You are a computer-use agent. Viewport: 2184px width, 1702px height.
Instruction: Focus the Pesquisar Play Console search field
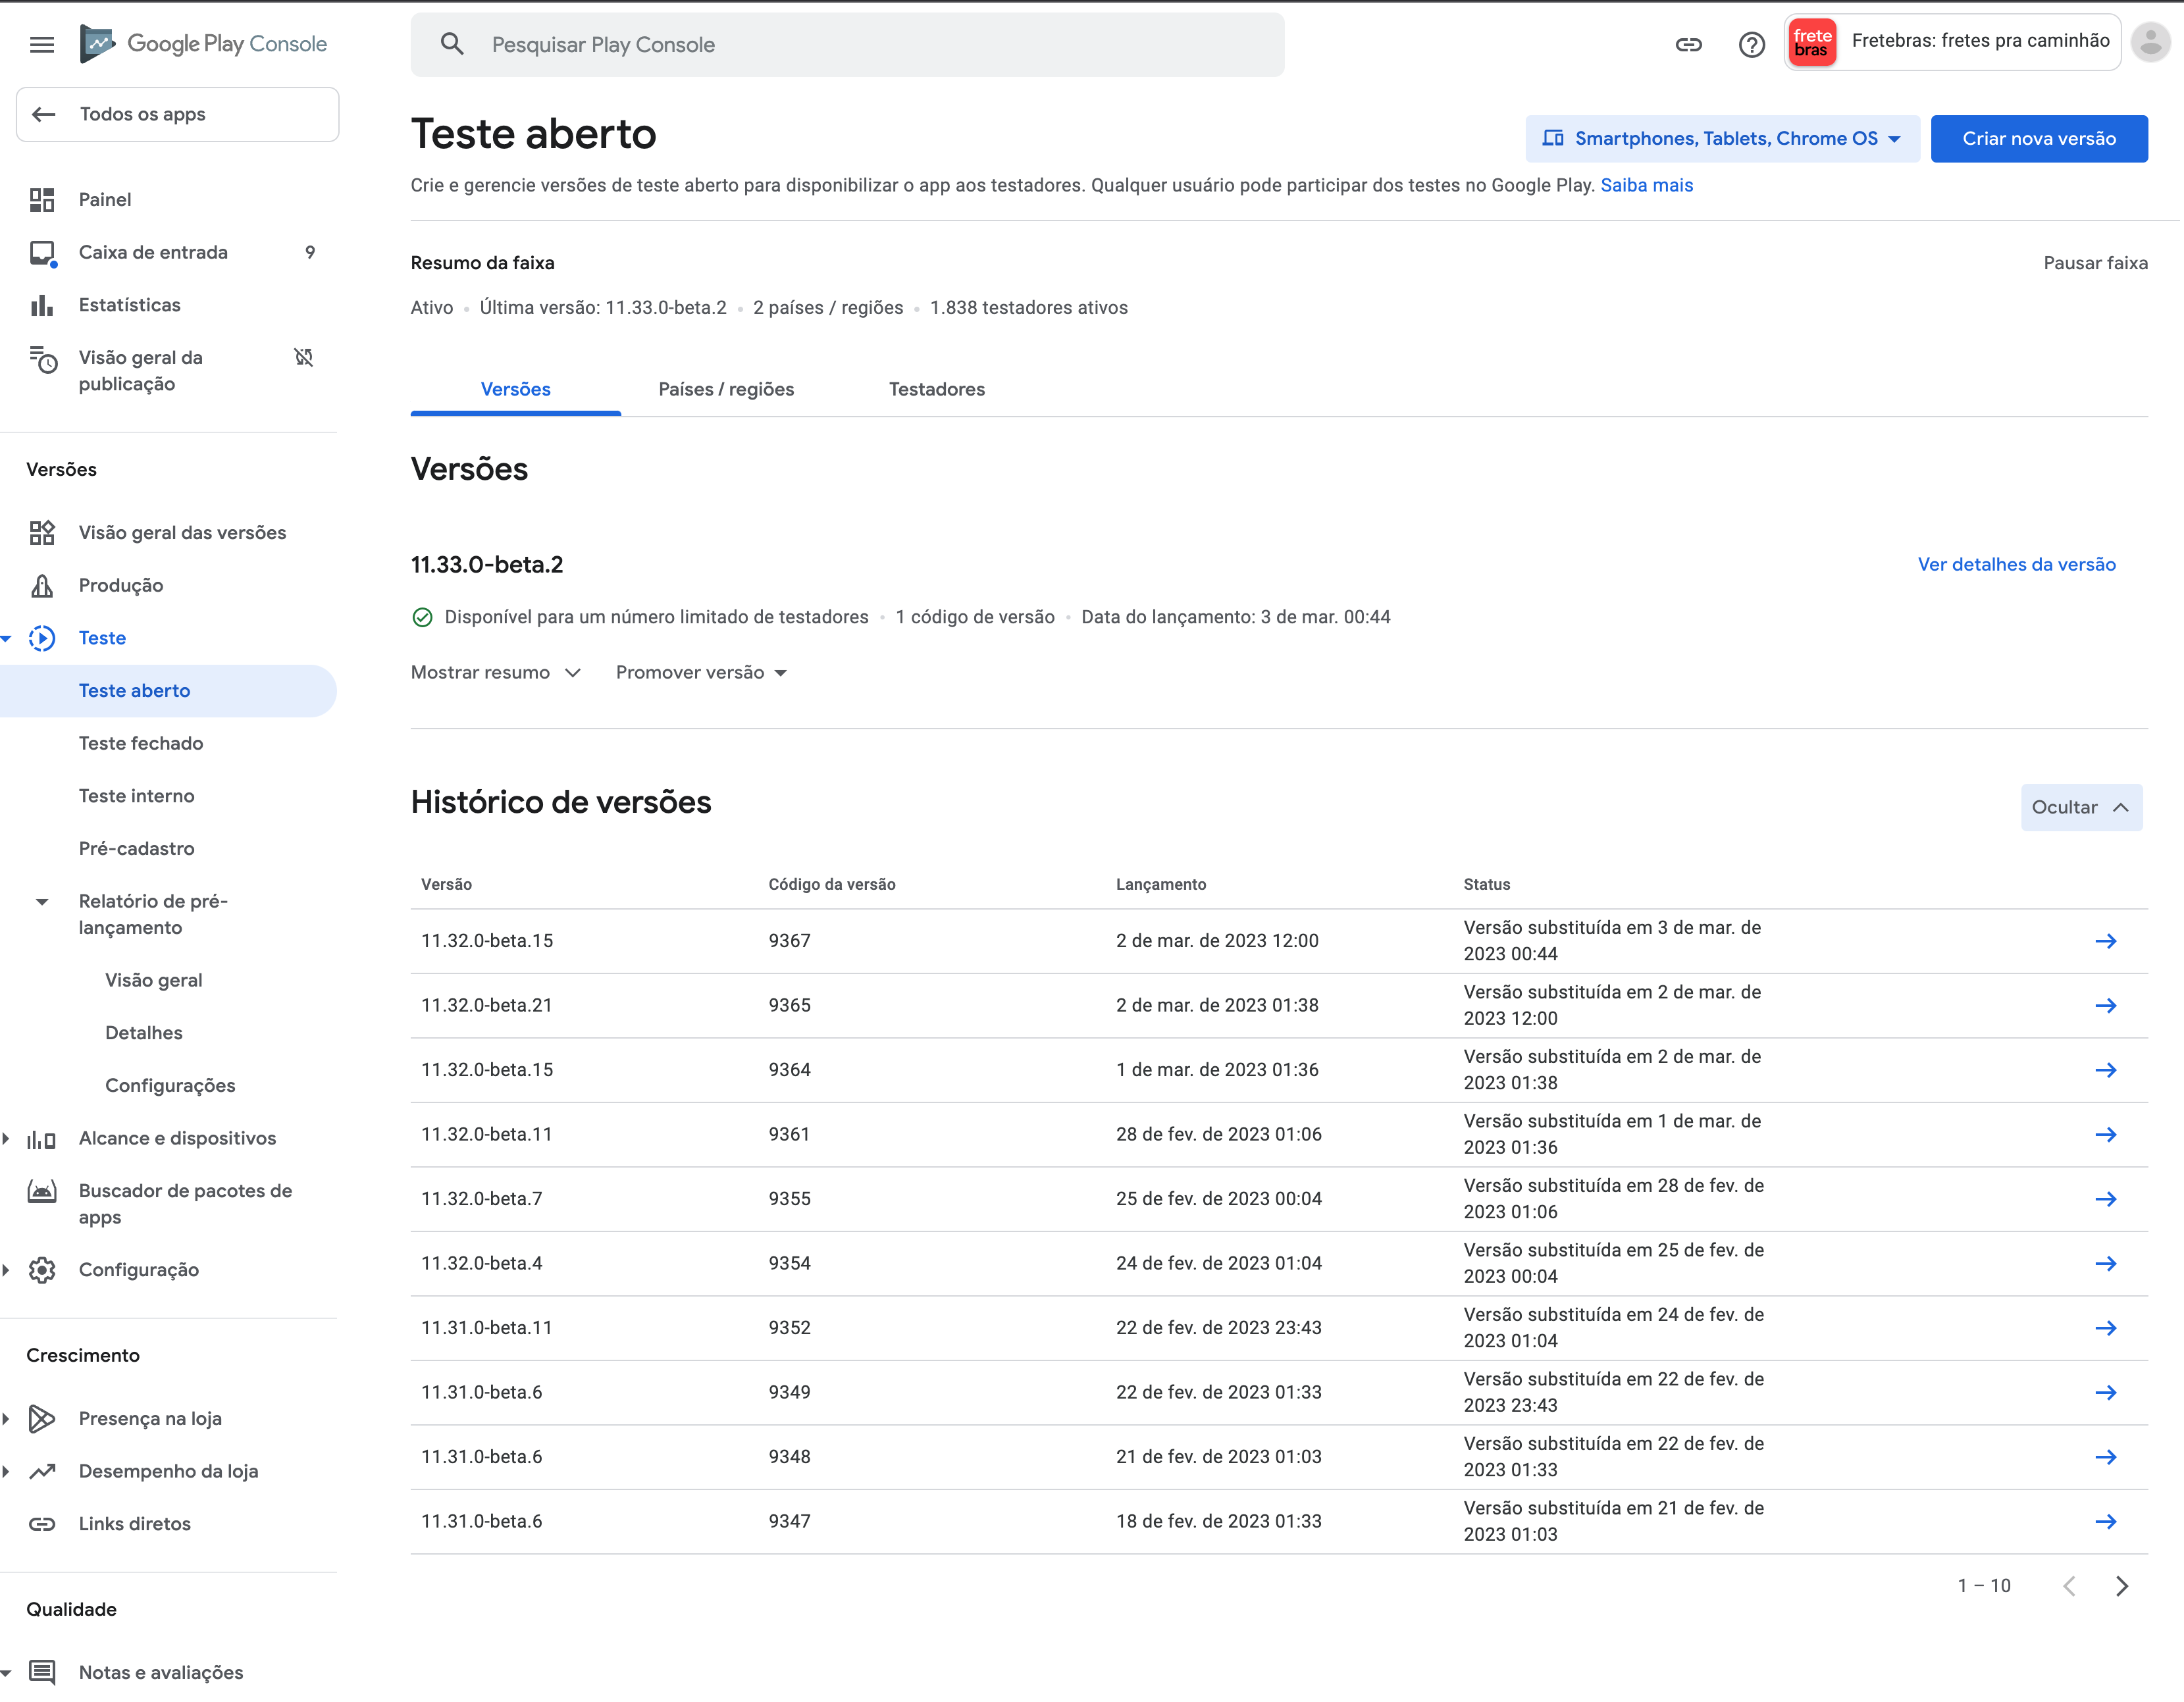(x=847, y=44)
